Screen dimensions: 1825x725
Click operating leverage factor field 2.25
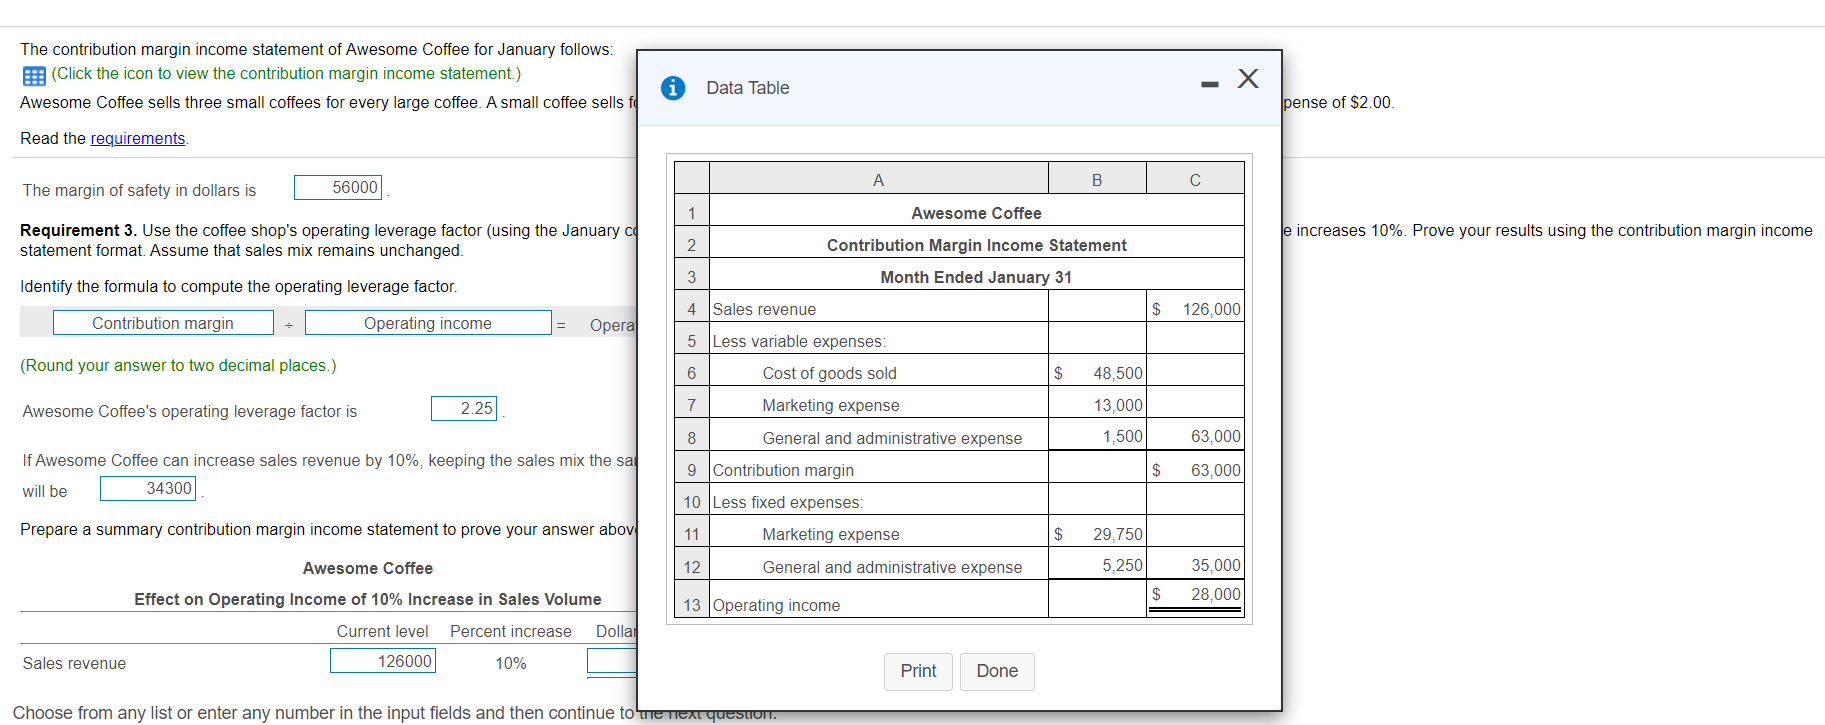[464, 408]
